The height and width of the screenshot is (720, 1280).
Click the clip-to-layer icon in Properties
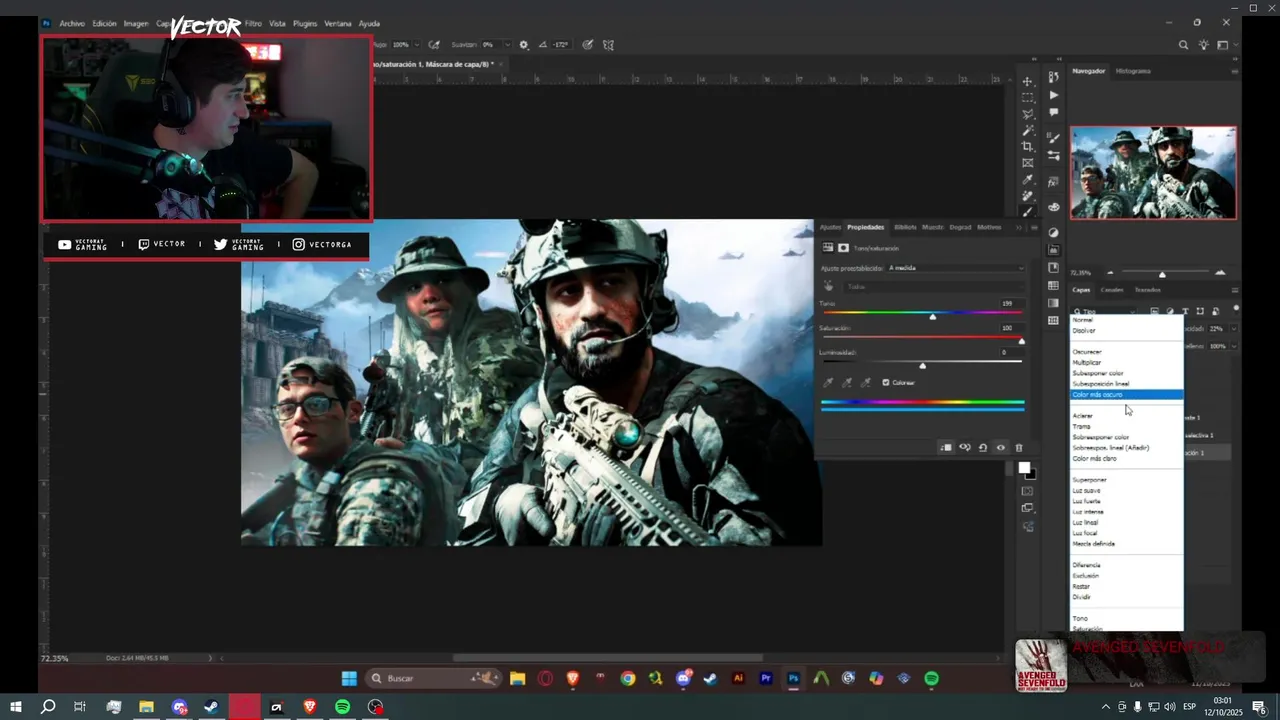point(946,448)
